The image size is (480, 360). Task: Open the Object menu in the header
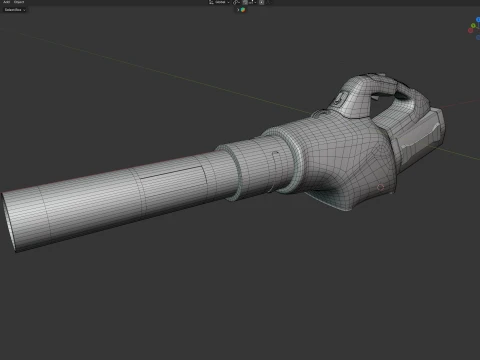(x=19, y=2)
